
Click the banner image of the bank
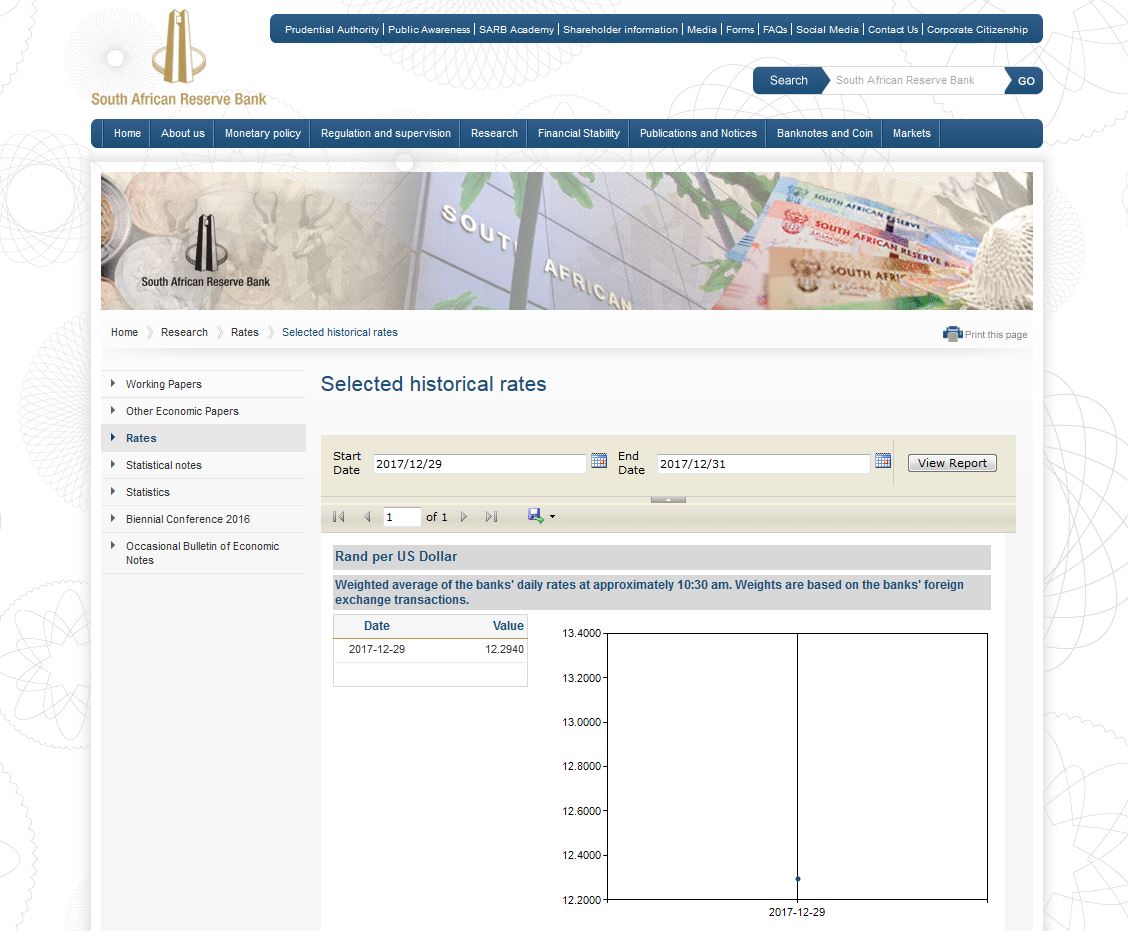566,240
